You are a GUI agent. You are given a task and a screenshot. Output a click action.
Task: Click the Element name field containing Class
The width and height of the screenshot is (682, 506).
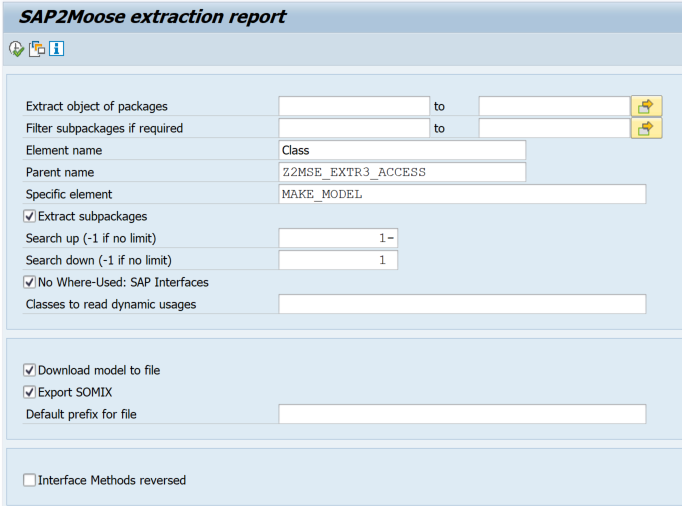tap(402, 150)
